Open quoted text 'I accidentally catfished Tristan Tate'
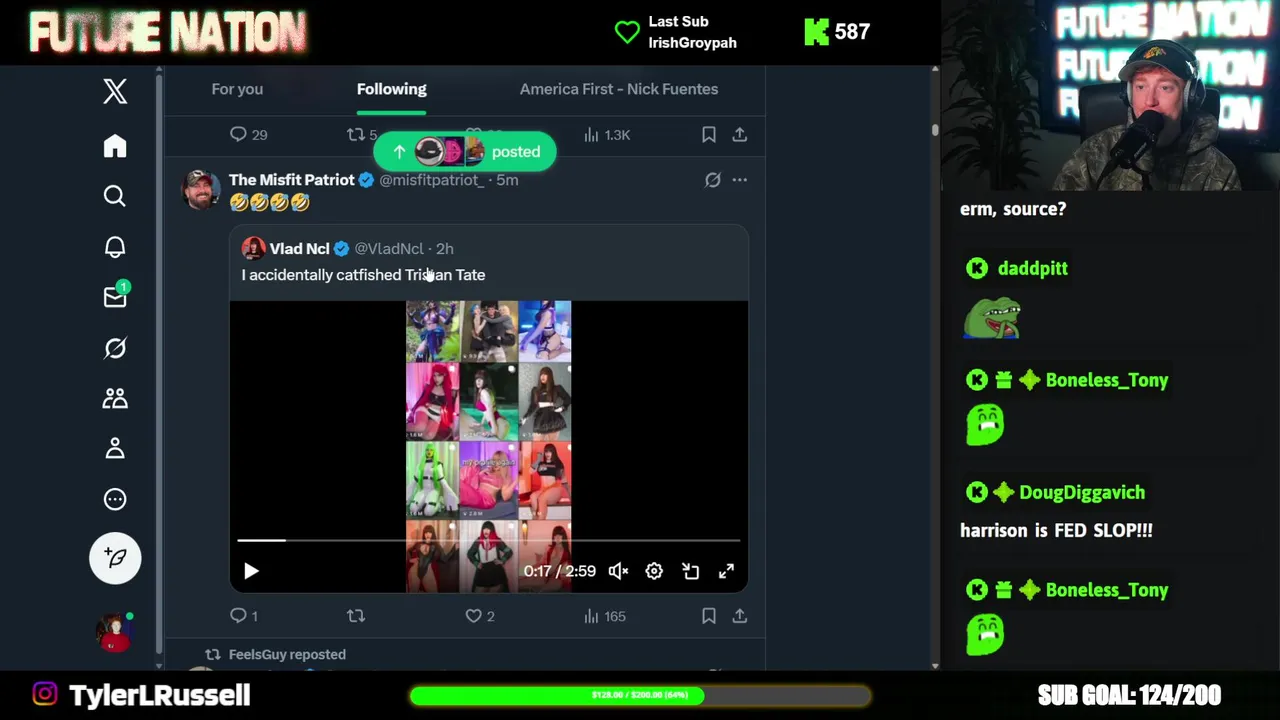Viewport: 1280px width, 720px height. [x=363, y=274]
